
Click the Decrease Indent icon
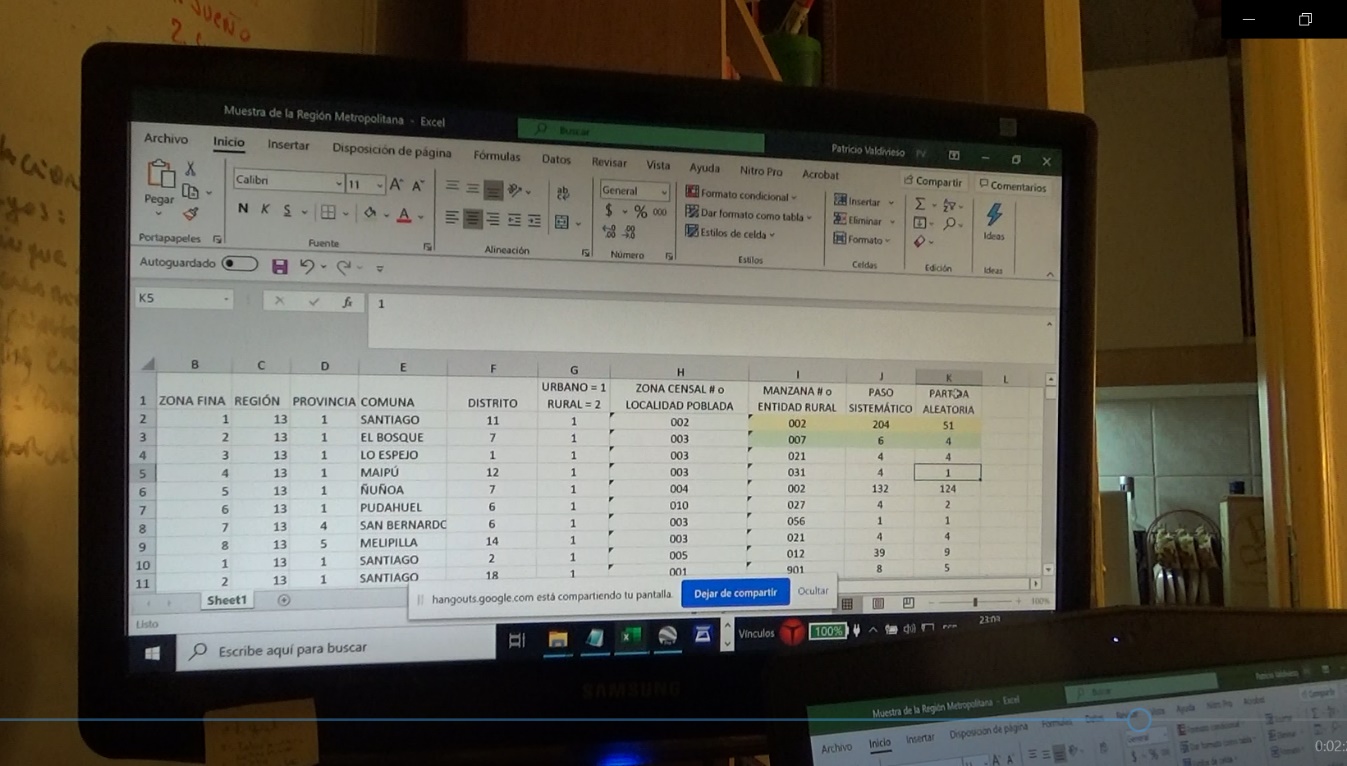(514, 220)
